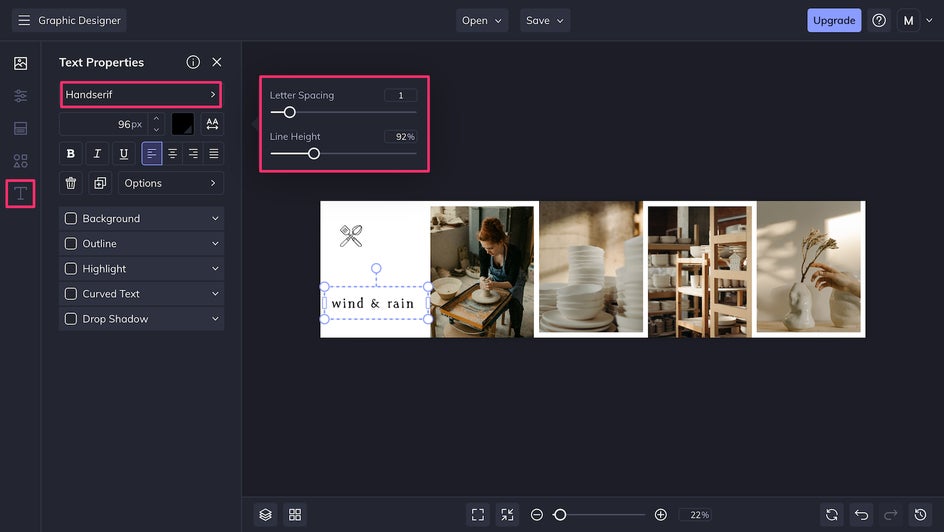Expand the Highlight section chevron
This screenshot has width=944, height=532.
point(215,268)
